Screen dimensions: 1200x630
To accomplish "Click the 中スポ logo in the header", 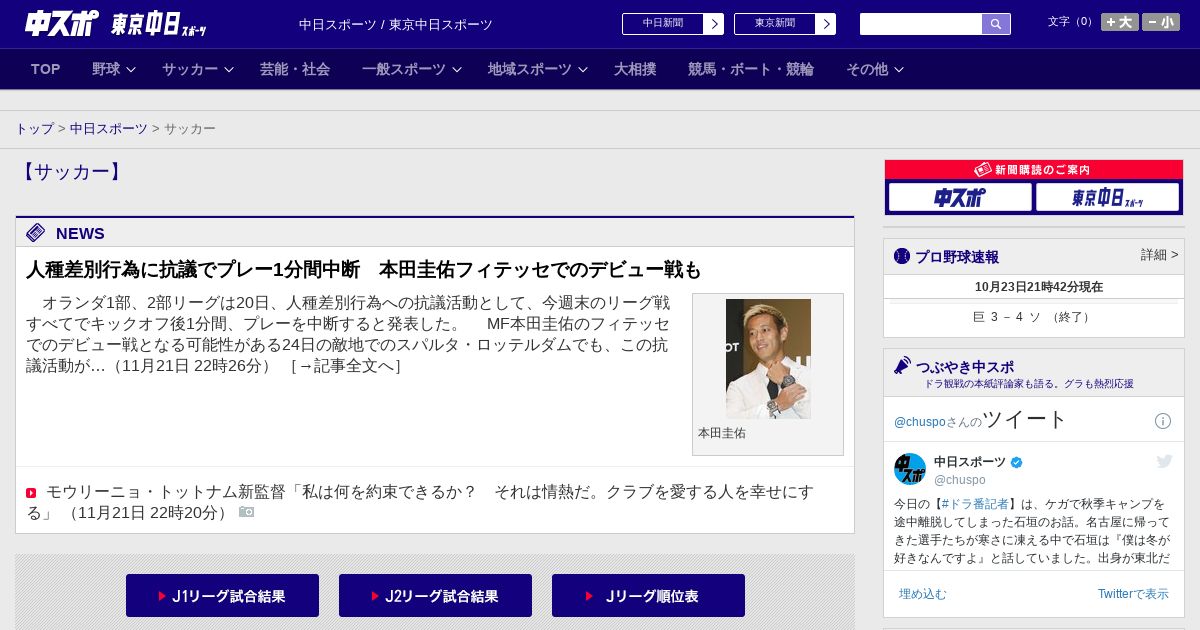I will 62,23.
